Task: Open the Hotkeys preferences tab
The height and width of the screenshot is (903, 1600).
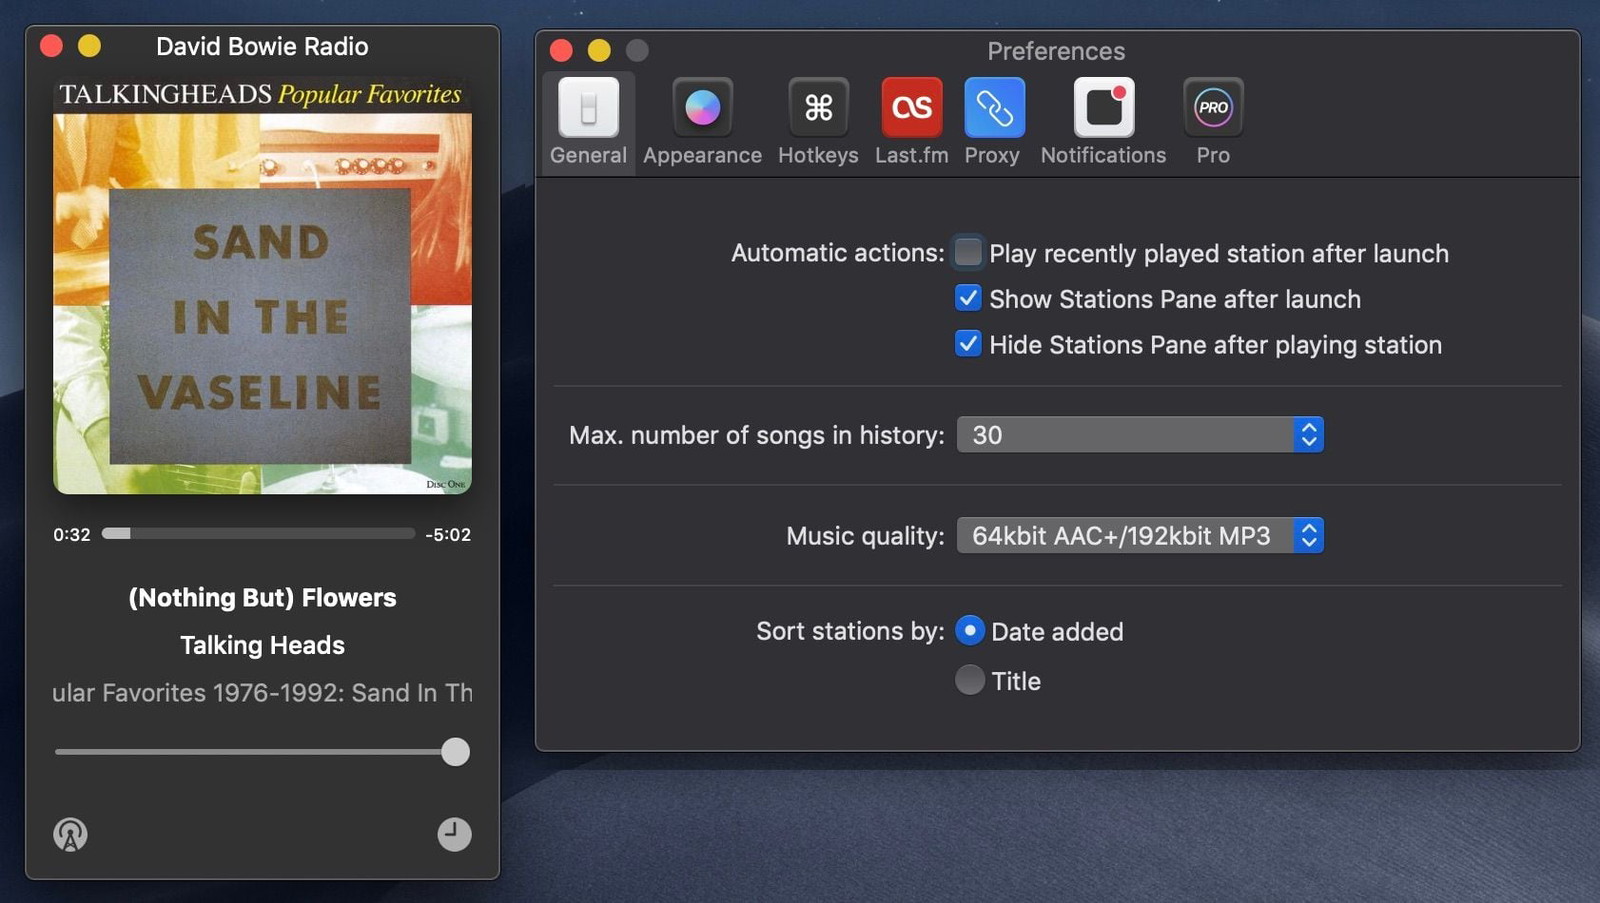Action: (x=818, y=123)
